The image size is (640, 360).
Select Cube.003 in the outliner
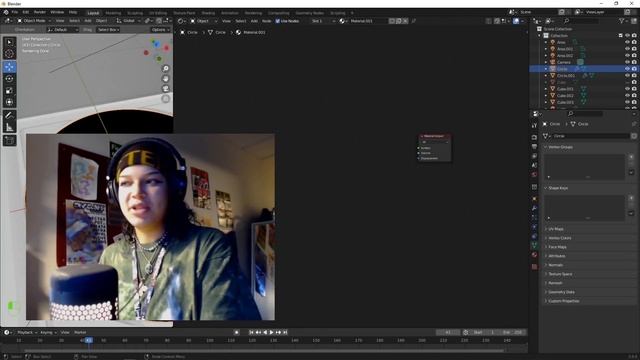(x=565, y=102)
